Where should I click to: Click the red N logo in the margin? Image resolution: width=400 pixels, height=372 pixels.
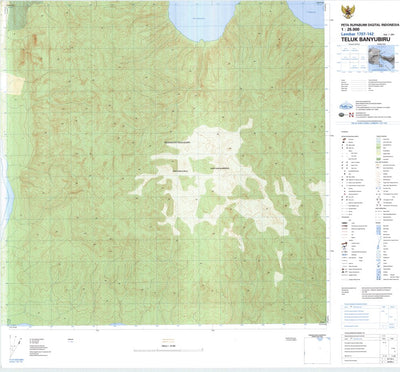pyautogui.click(x=351, y=115)
